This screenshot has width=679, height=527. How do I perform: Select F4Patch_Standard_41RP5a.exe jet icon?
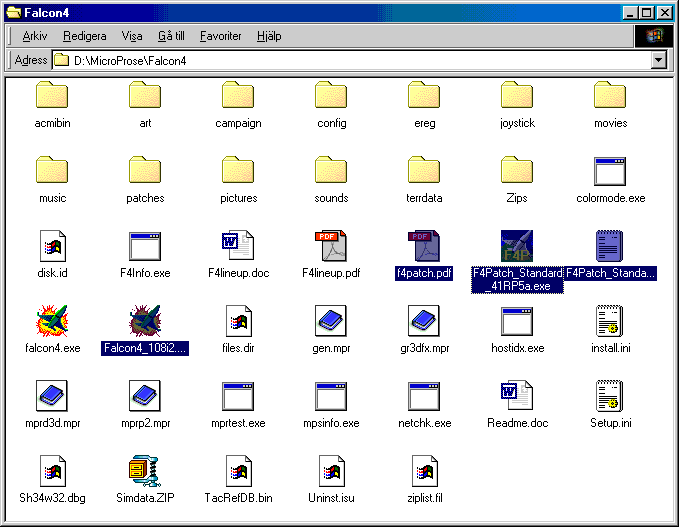517,246
